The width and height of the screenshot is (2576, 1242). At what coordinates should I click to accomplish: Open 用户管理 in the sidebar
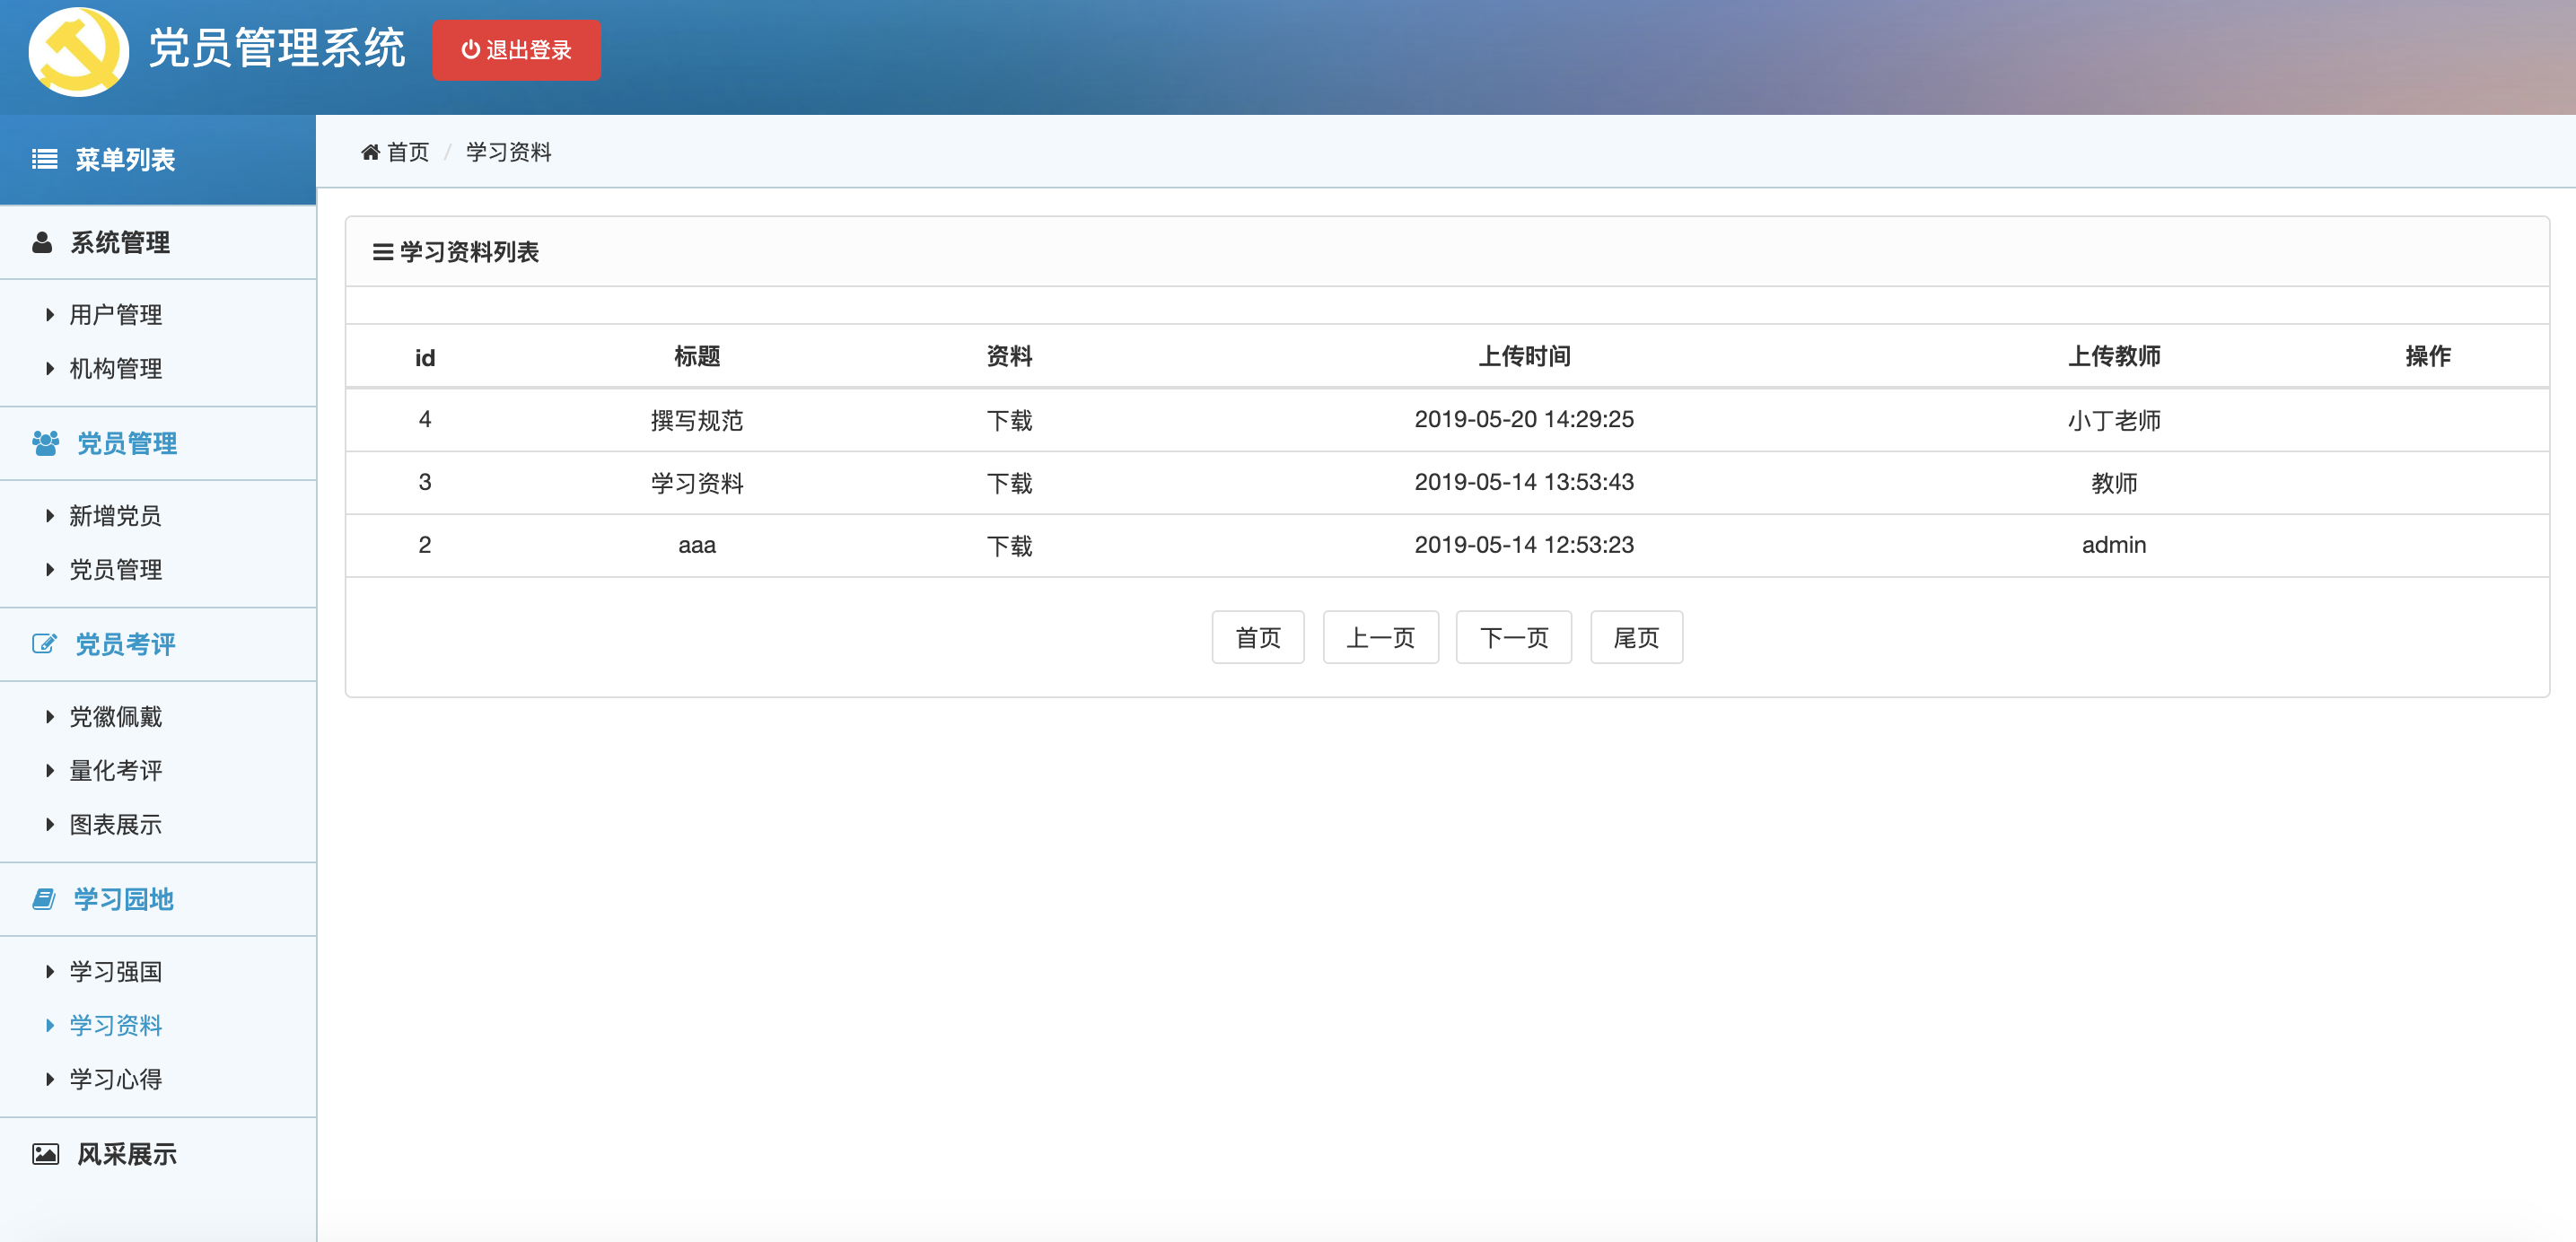click(115, 315)
